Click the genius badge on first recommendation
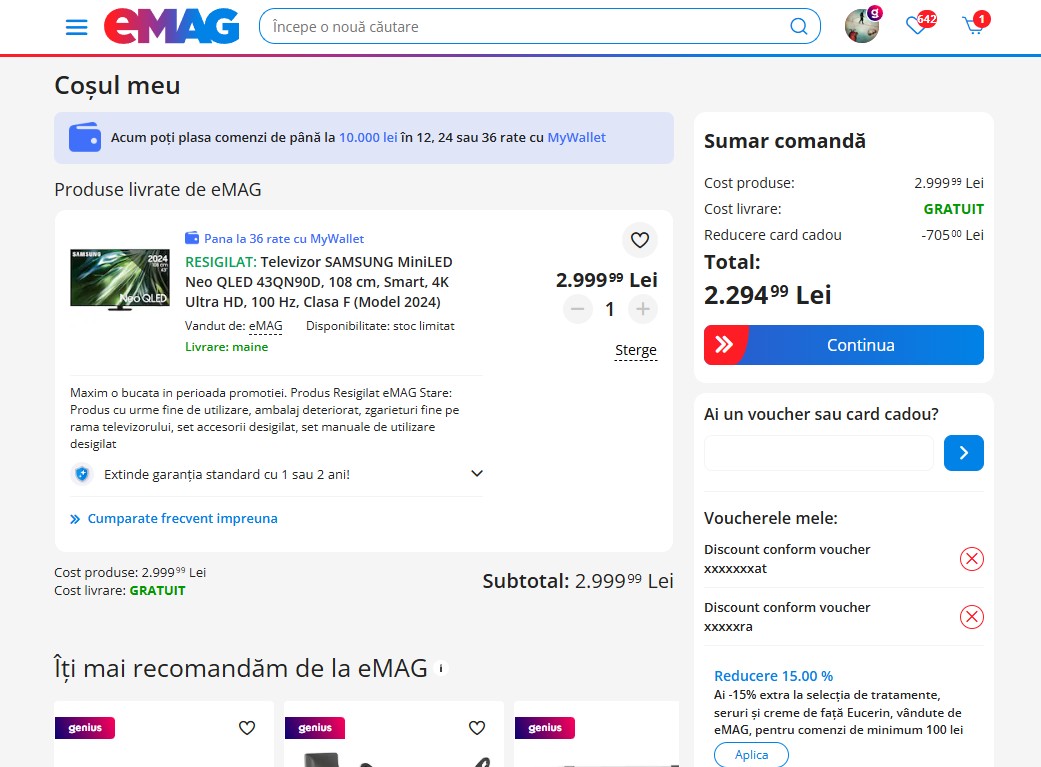The height and width of the screenshot is (767, 1041). pyautogui.click(x=85, y=728)
